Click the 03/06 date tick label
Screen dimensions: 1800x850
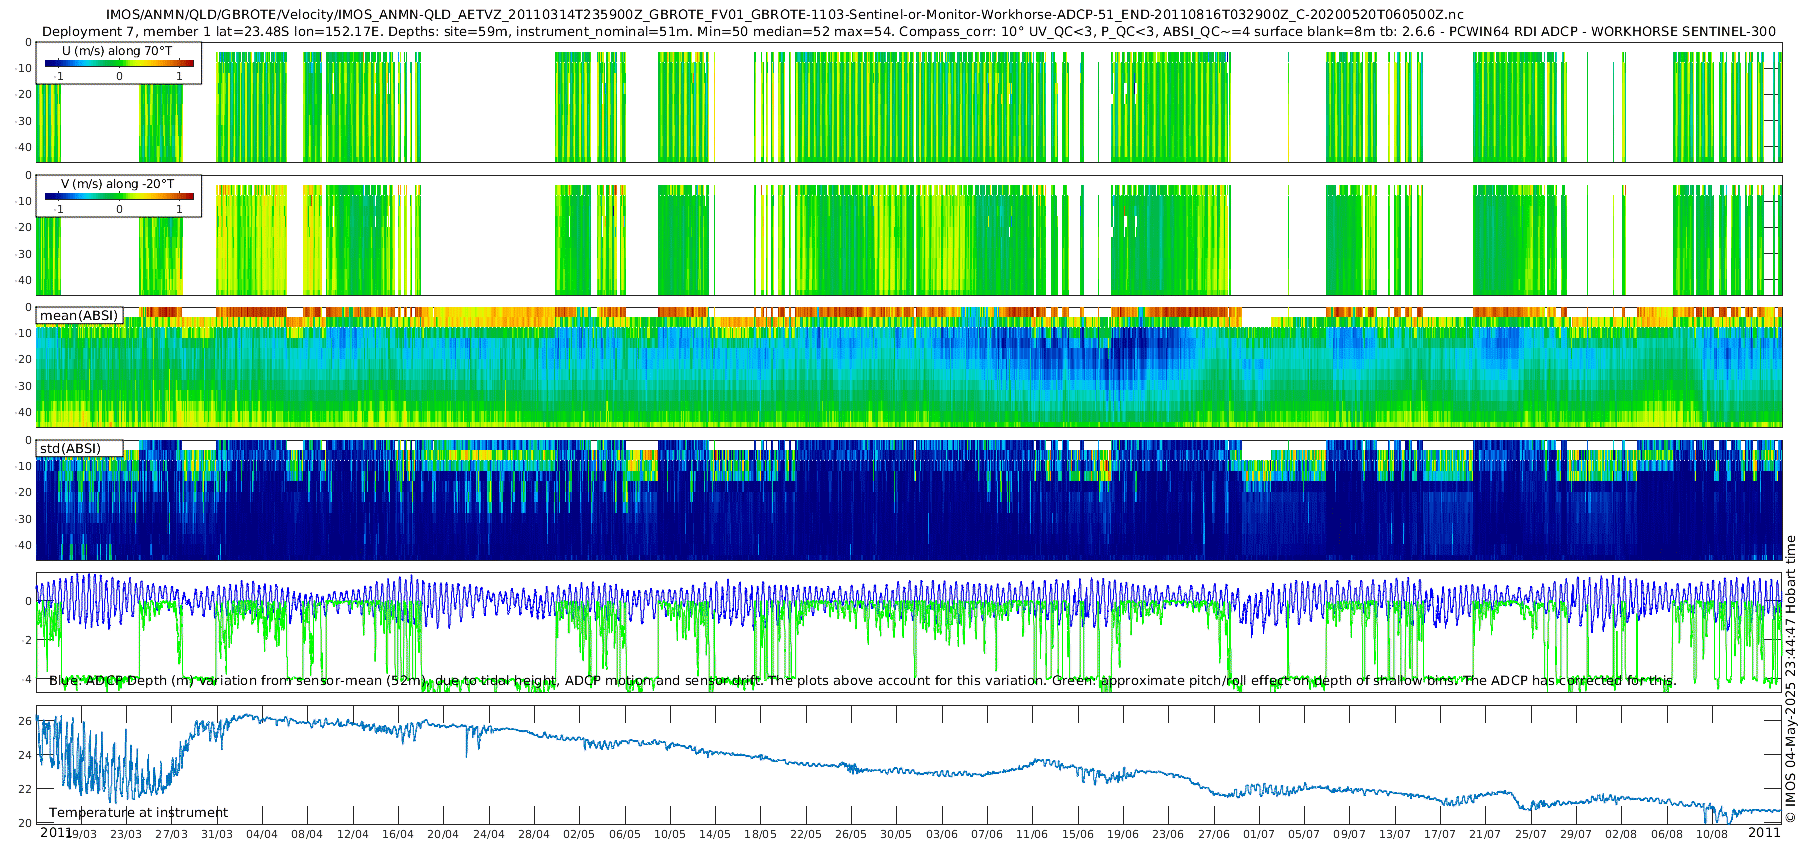point(942,834)
